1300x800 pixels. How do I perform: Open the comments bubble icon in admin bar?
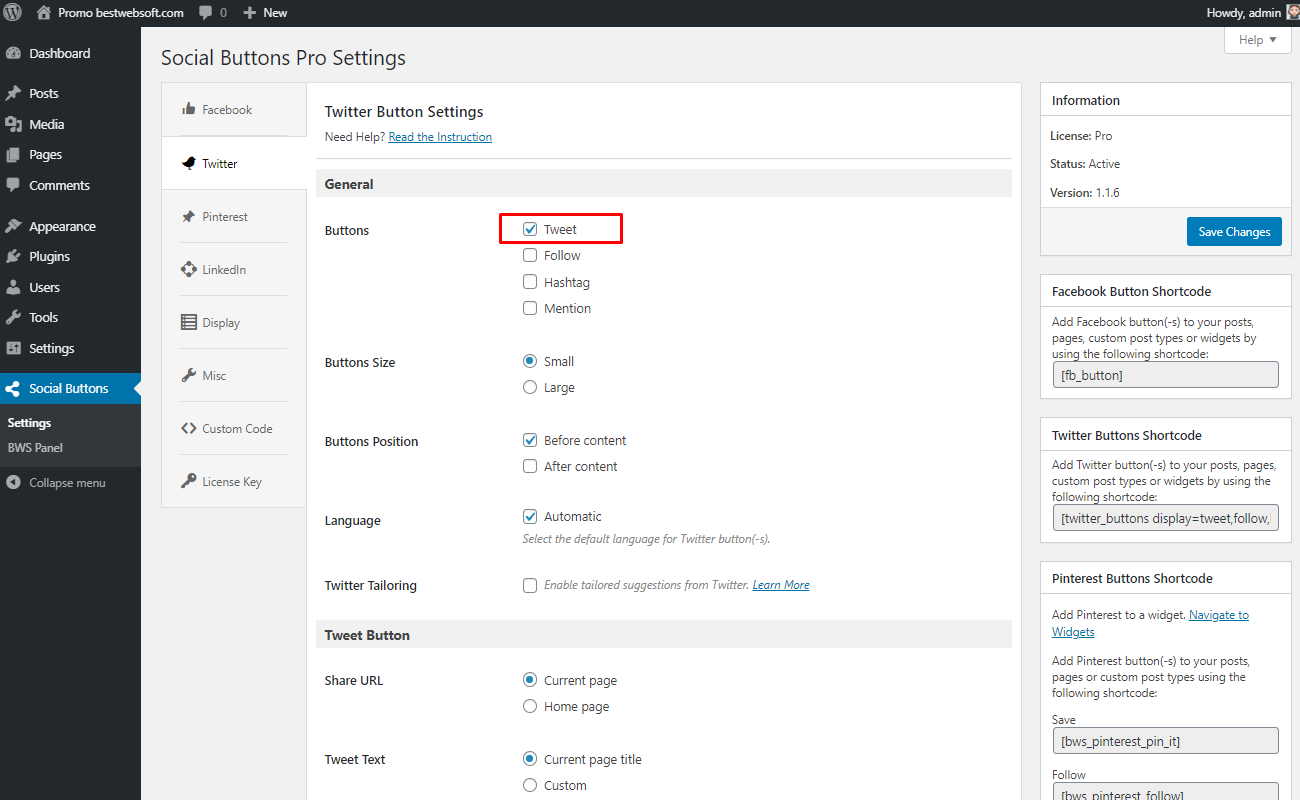(205, 13)
